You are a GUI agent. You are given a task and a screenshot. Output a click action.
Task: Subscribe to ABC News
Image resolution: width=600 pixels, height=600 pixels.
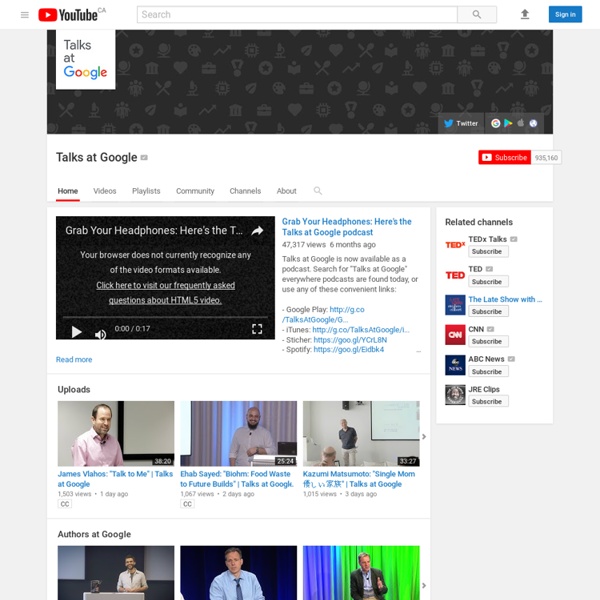point(488,372)
